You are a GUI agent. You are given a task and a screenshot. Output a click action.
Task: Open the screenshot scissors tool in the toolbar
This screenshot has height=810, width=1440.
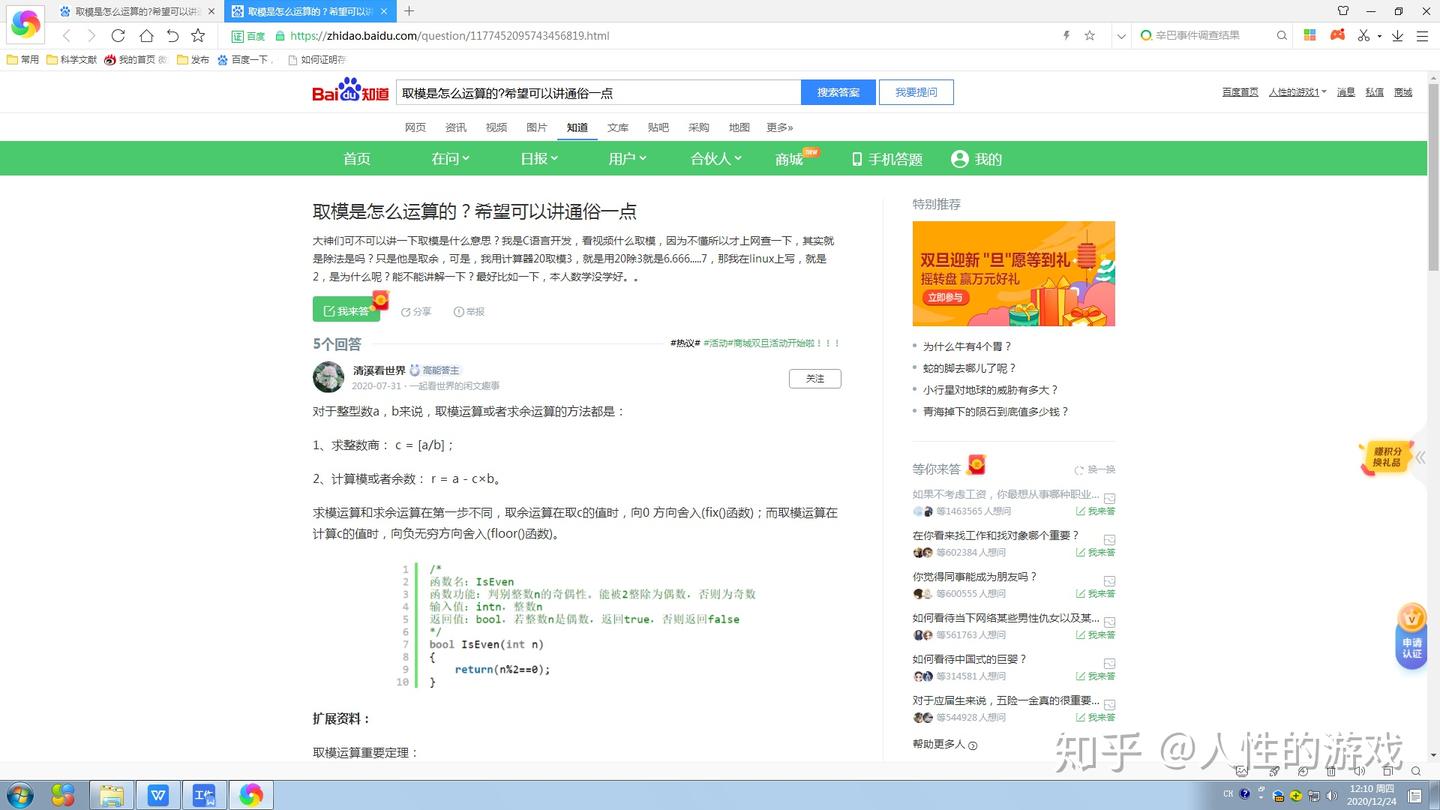click(x=1364, y=35)
